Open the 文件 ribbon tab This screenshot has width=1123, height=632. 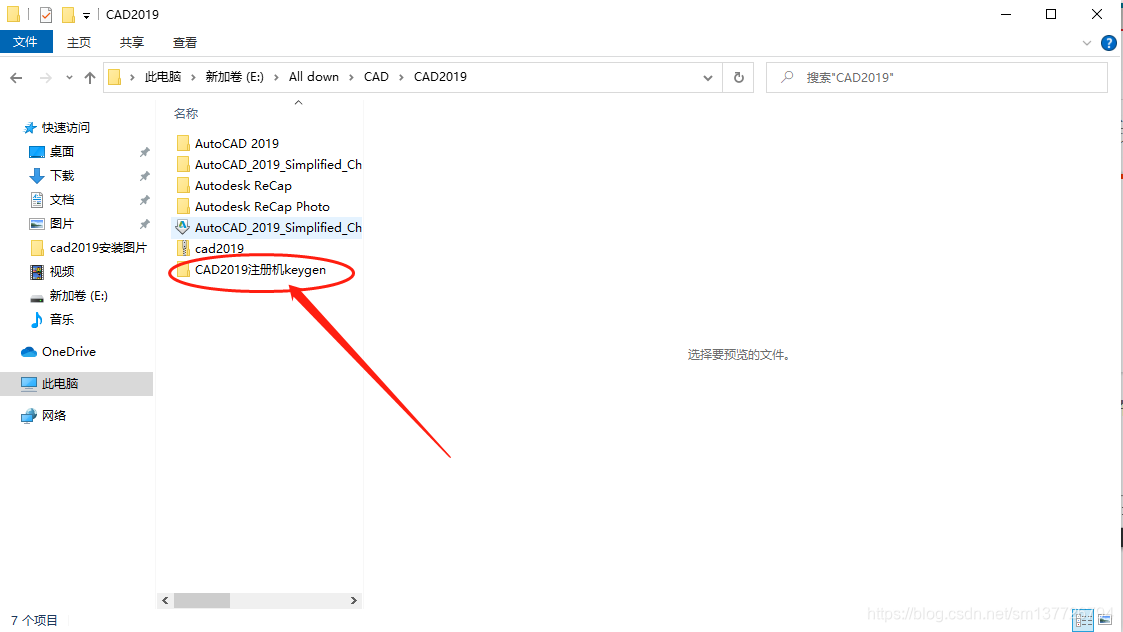26,42
